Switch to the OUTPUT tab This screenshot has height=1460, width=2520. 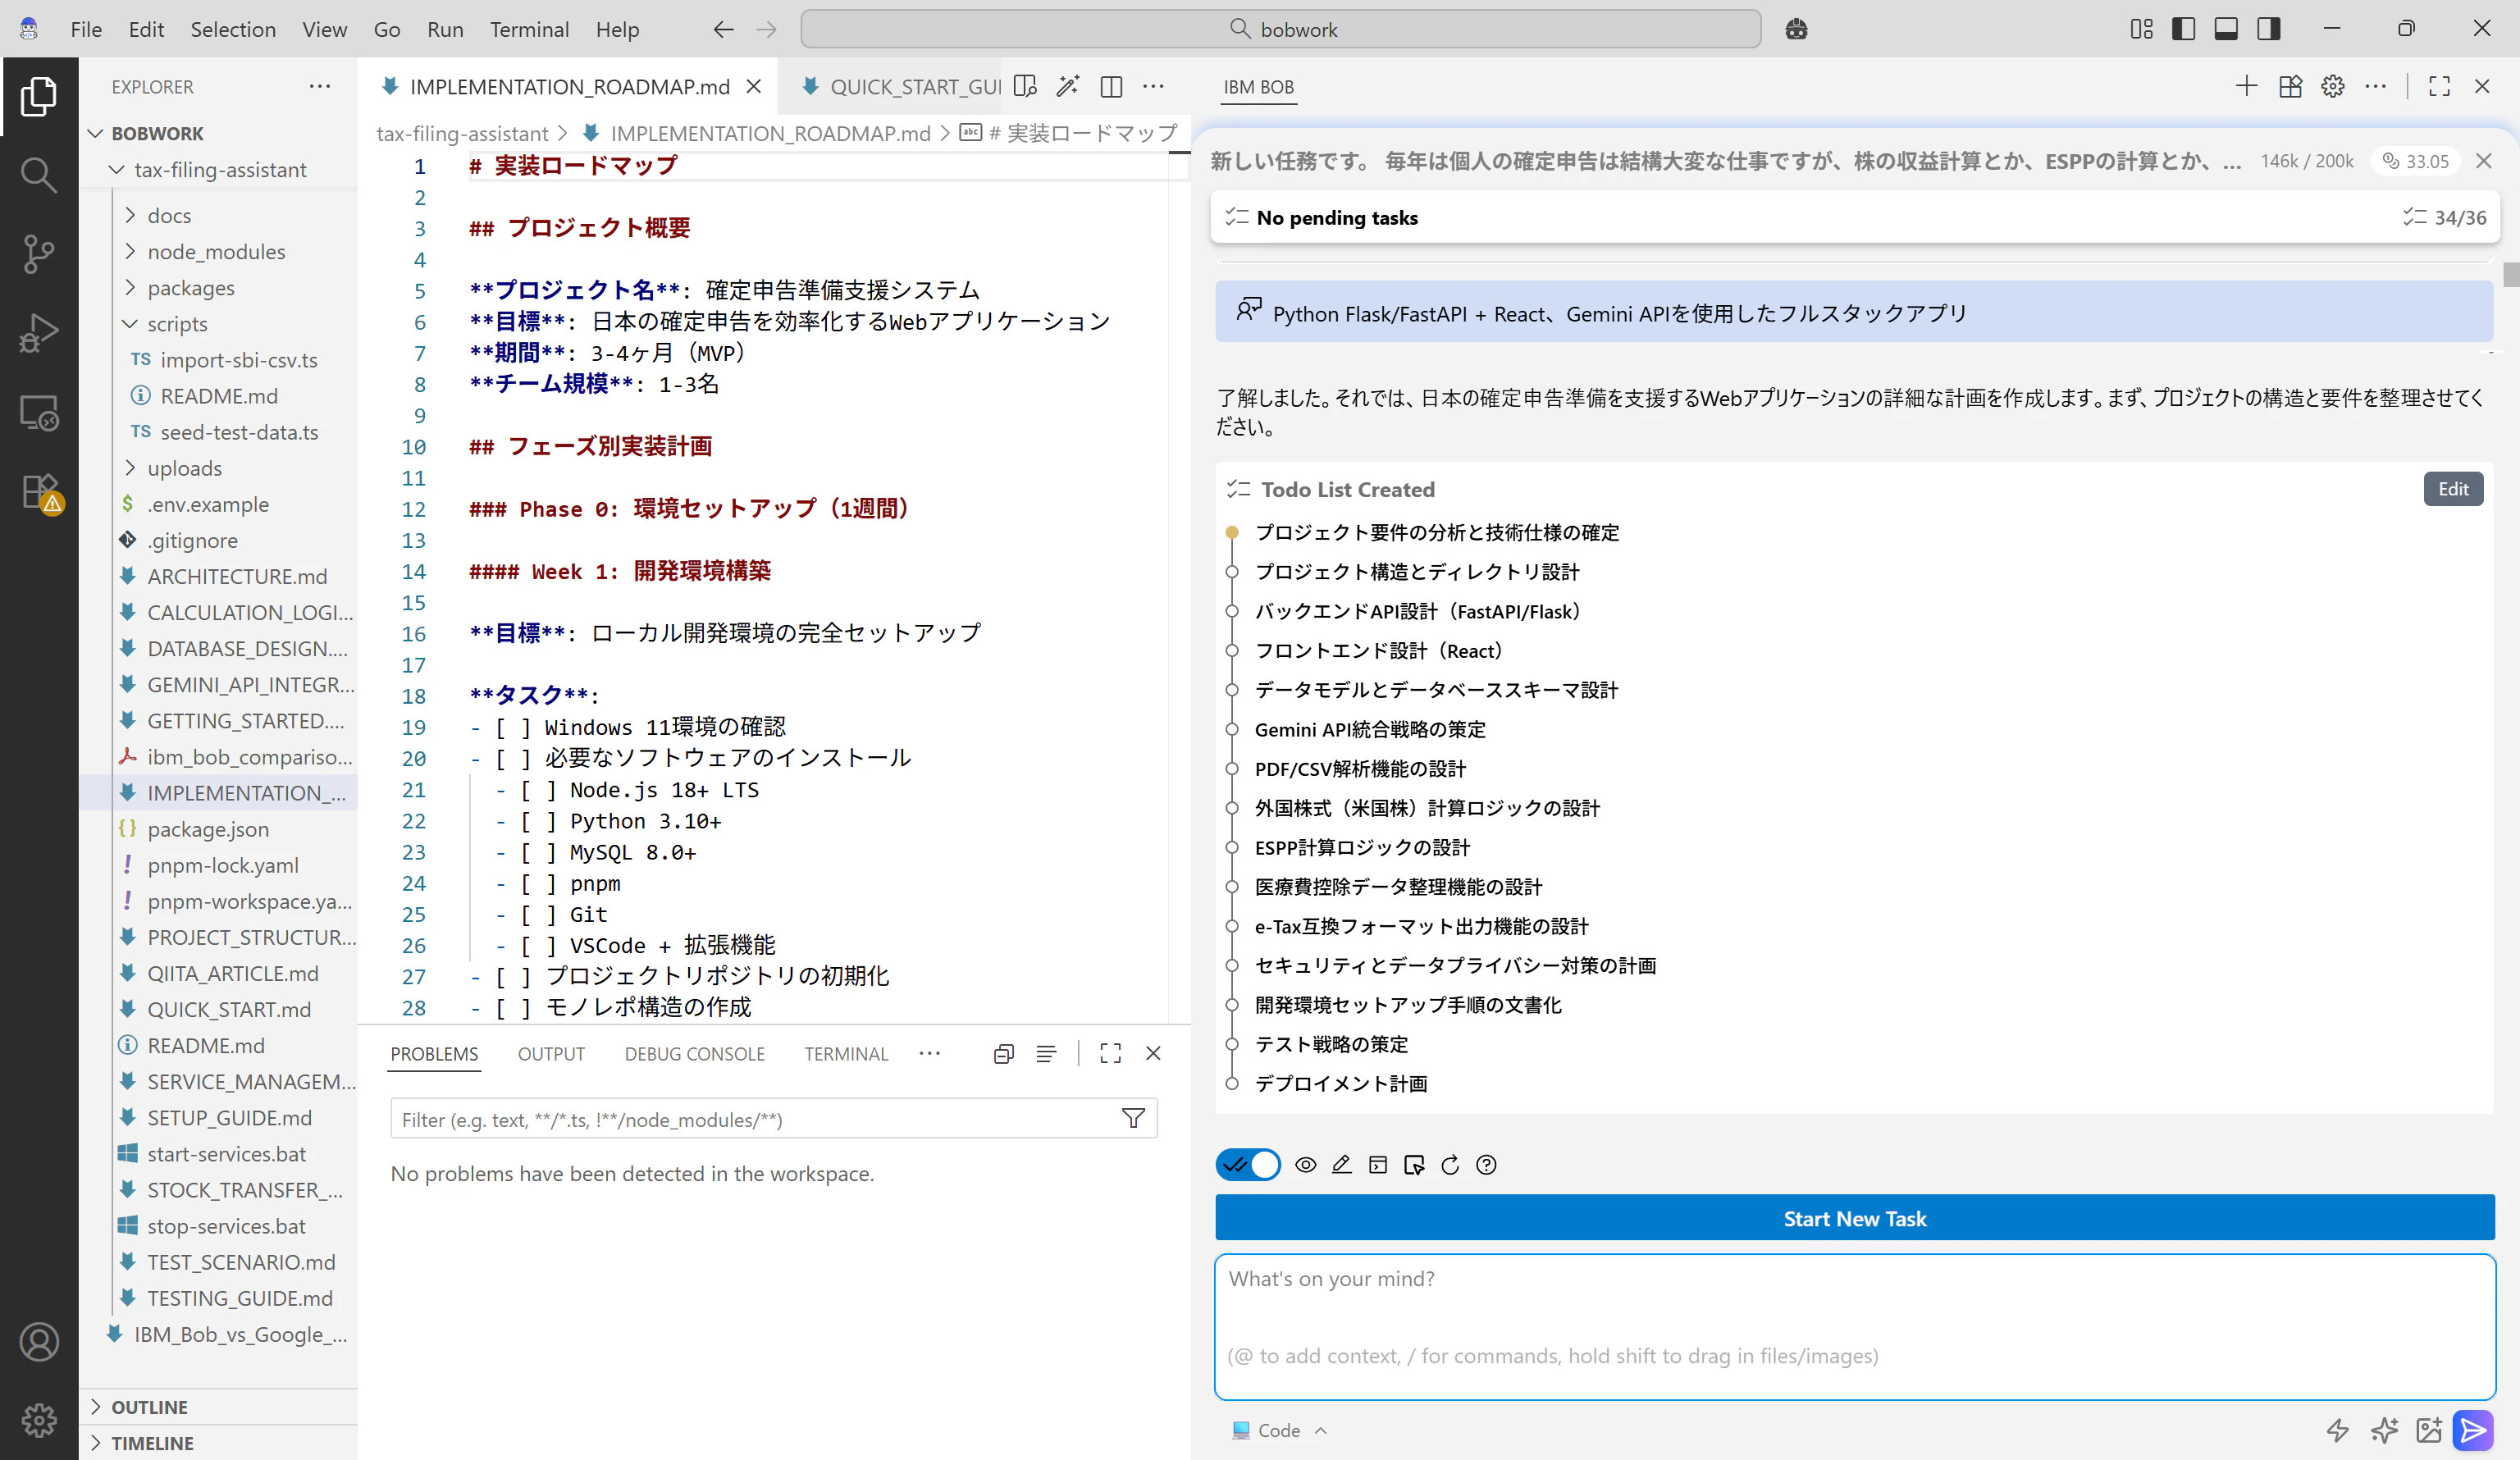(x=551, y=1053)
